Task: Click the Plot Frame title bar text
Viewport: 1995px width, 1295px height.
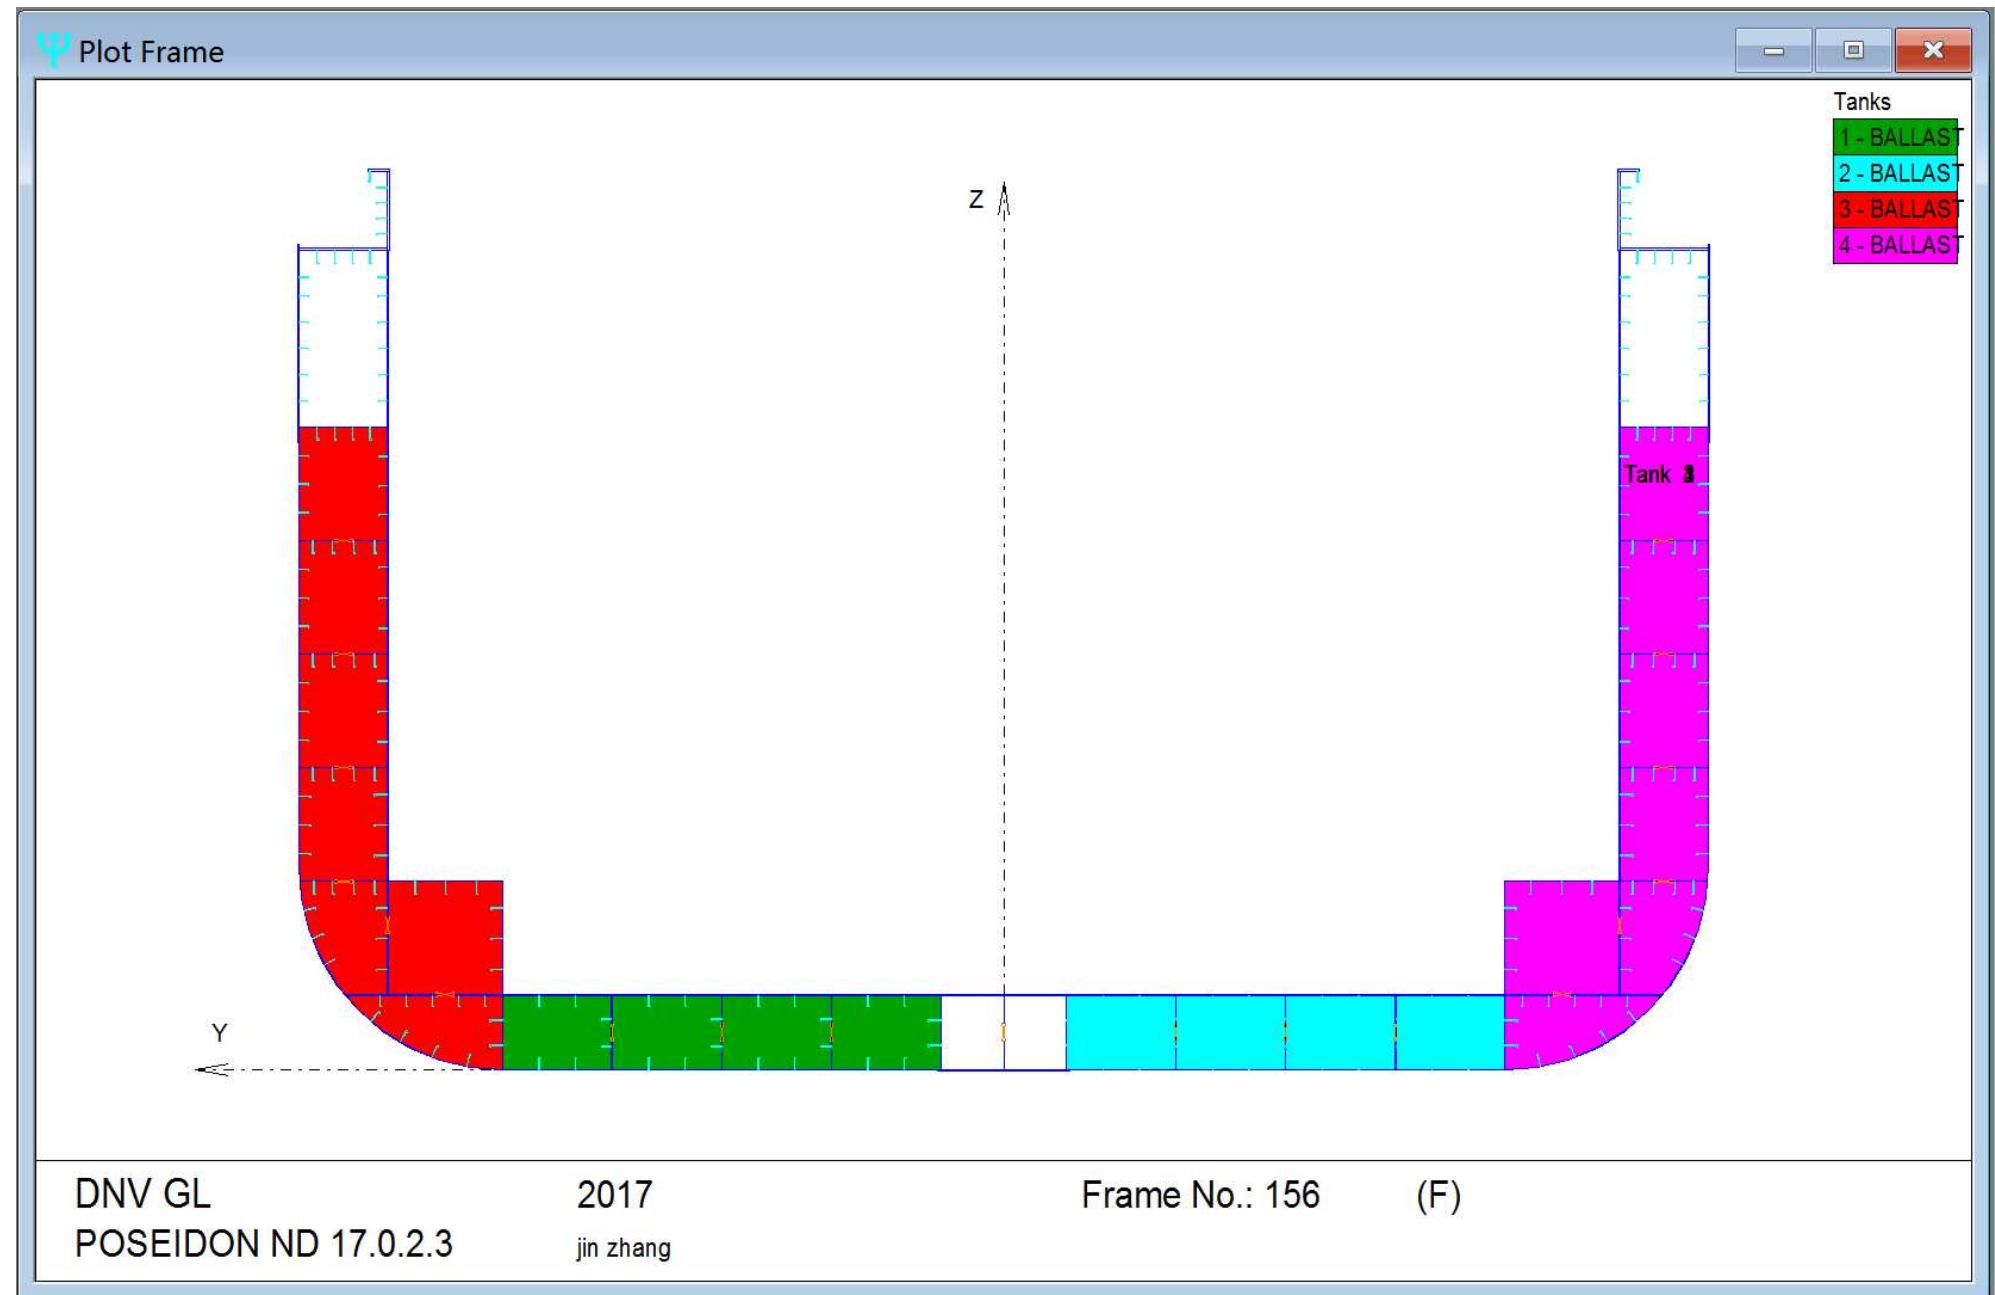Action: [x=151, y=52]
